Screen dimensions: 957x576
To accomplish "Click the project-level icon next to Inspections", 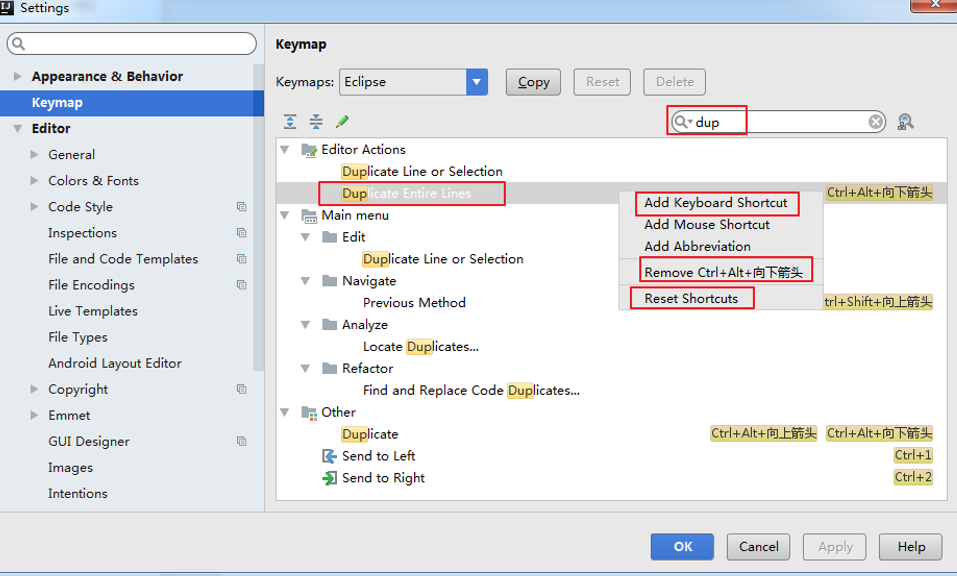I will (x=242, y=232).
